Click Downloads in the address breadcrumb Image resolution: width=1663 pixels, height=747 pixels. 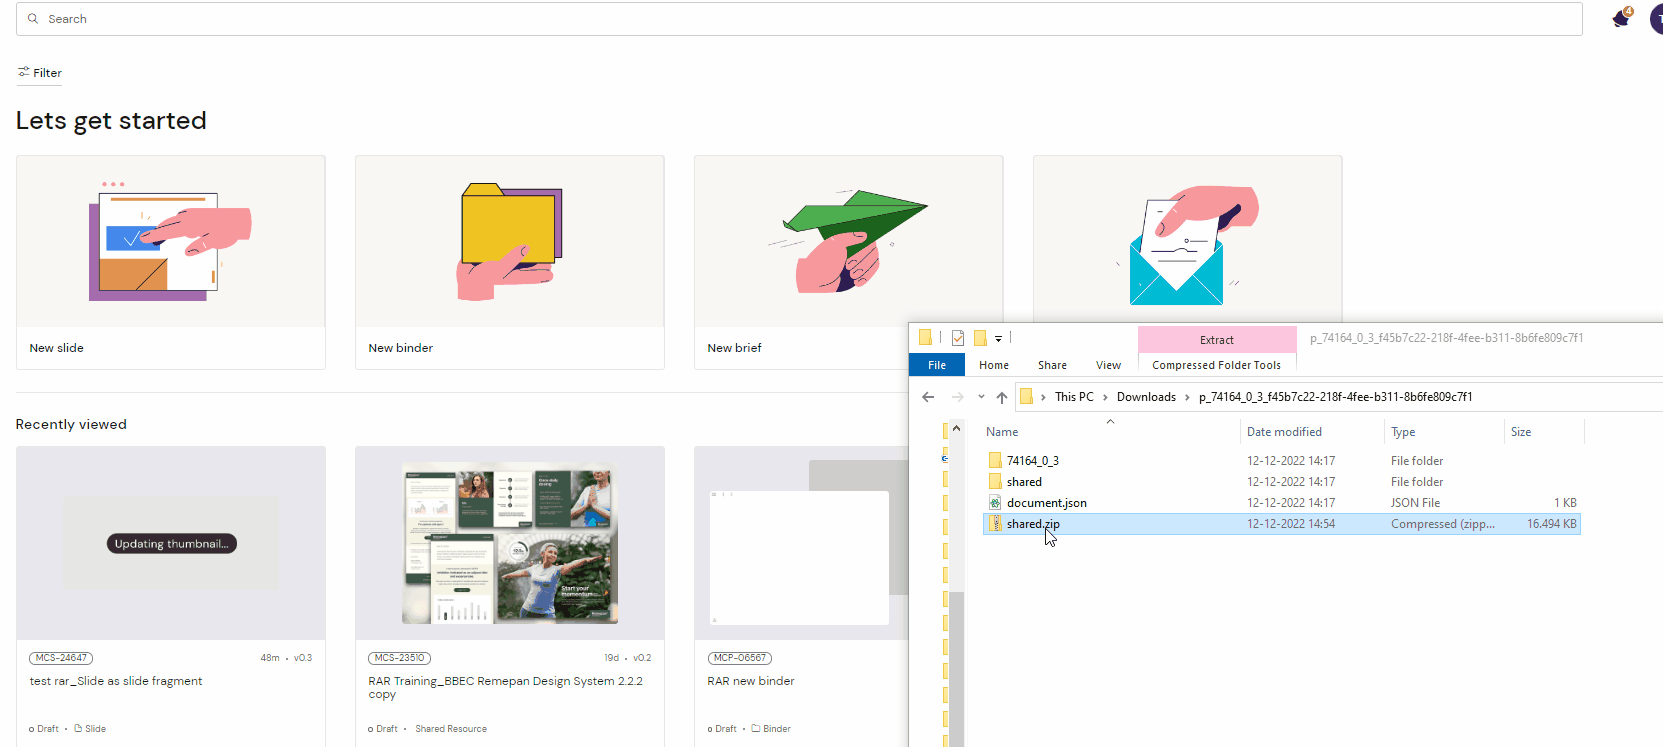pos(1146,397)
